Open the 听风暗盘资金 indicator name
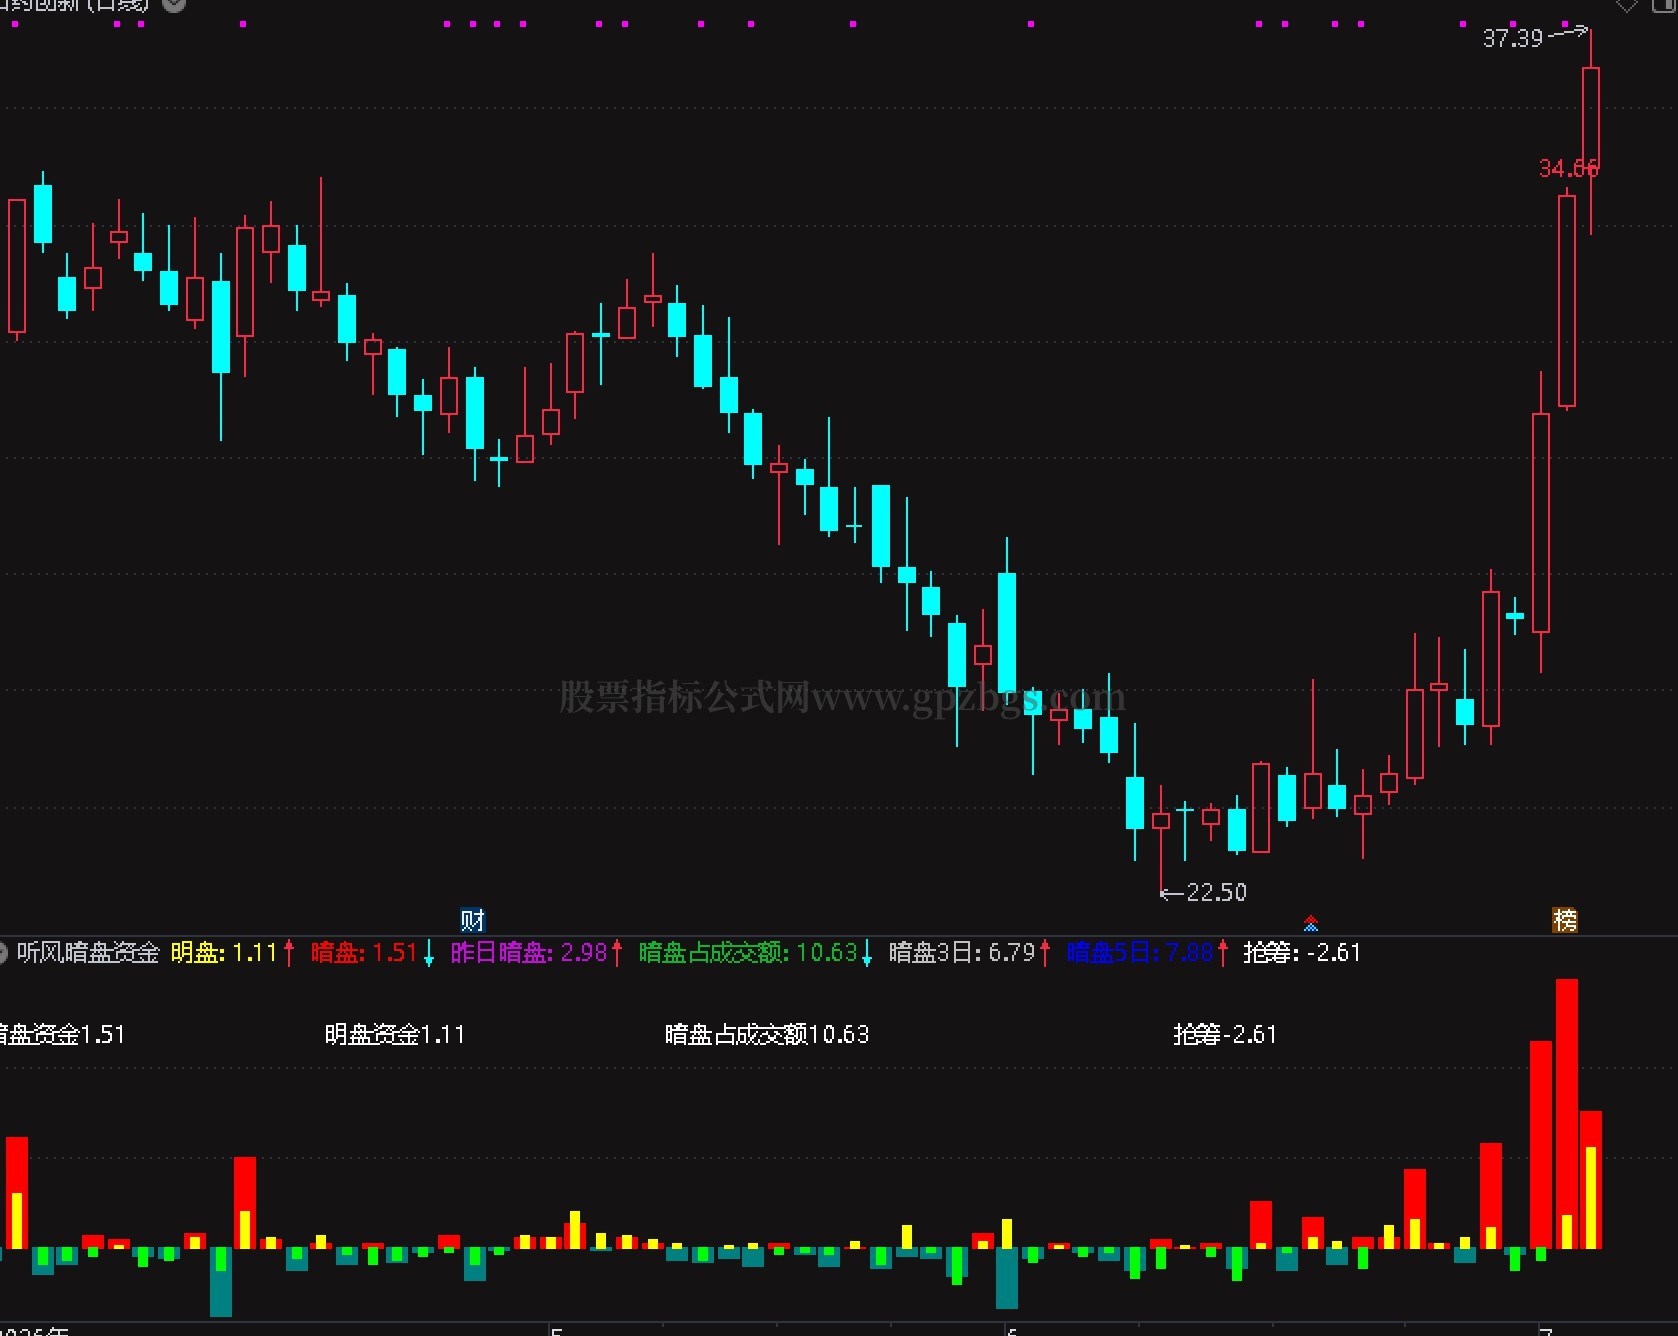Screen dimensions: 1678x1336 tap(88, 953)
